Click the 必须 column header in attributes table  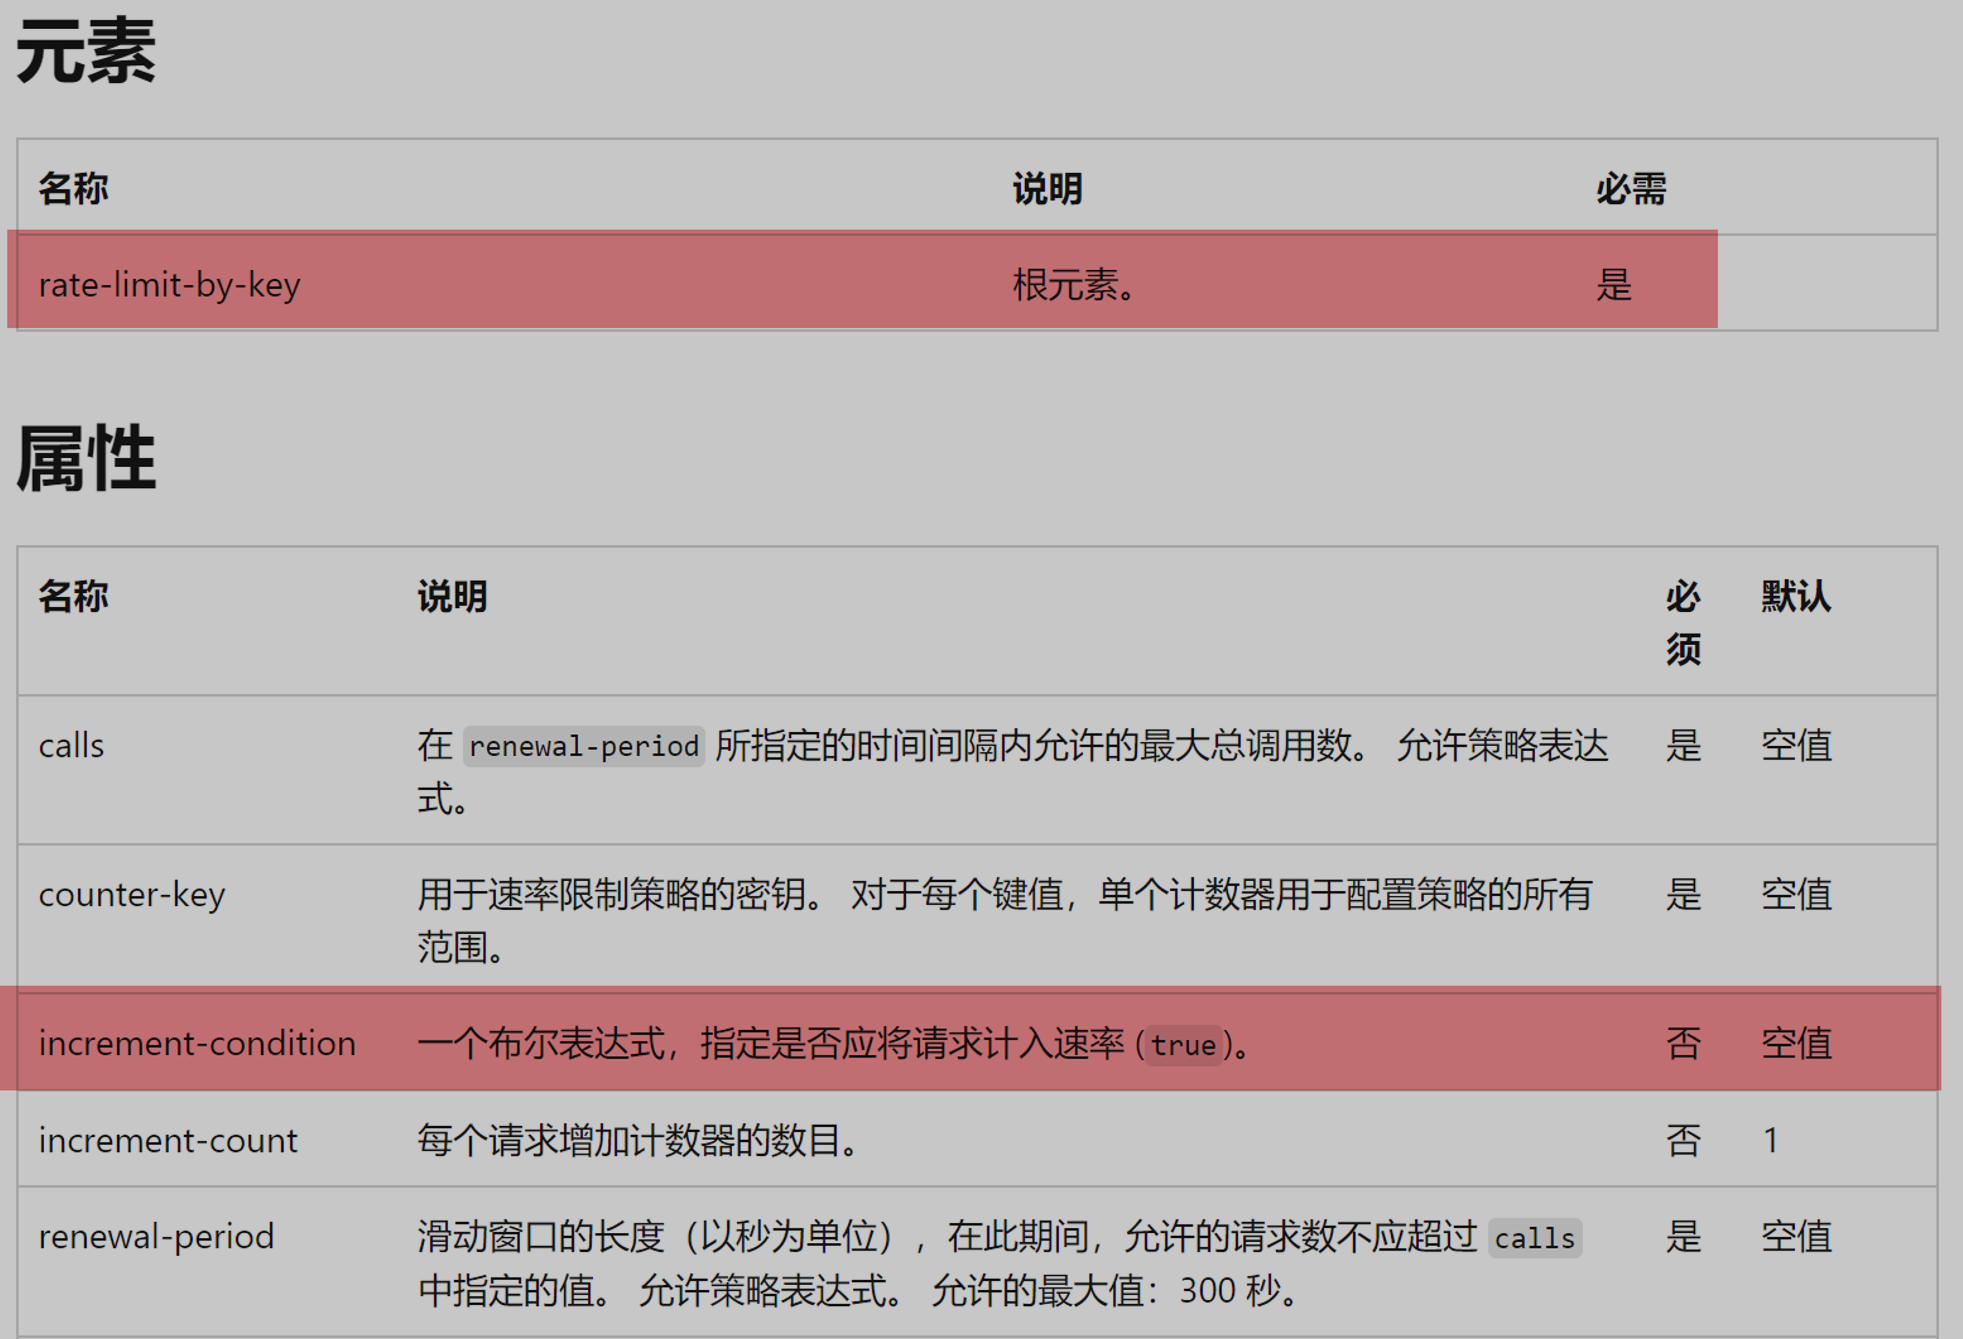tap(1683, 622)
